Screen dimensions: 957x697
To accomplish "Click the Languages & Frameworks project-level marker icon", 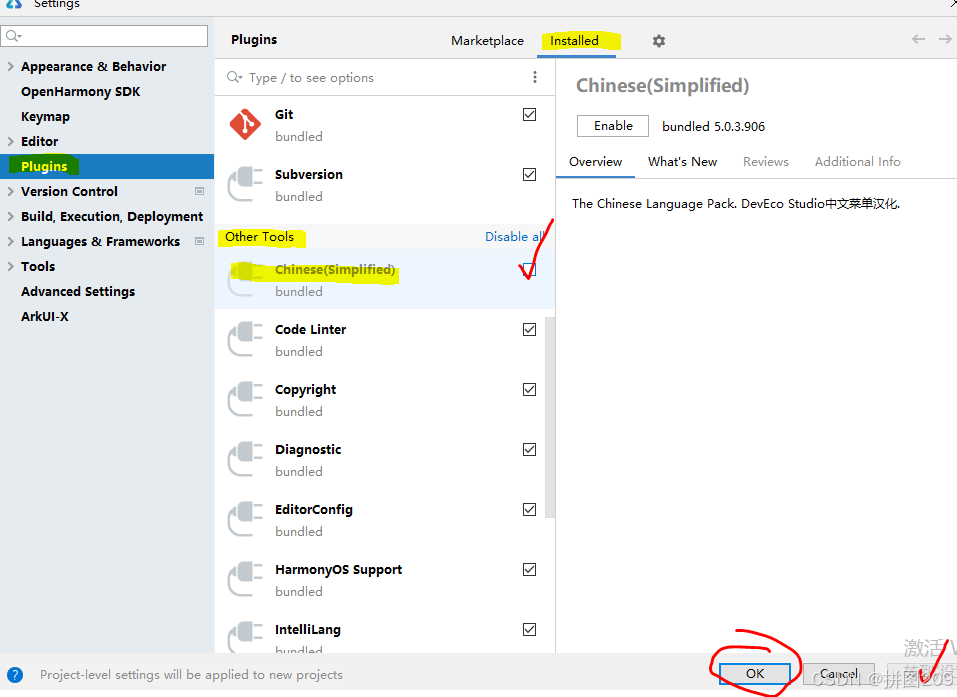I will pos(199,241).
